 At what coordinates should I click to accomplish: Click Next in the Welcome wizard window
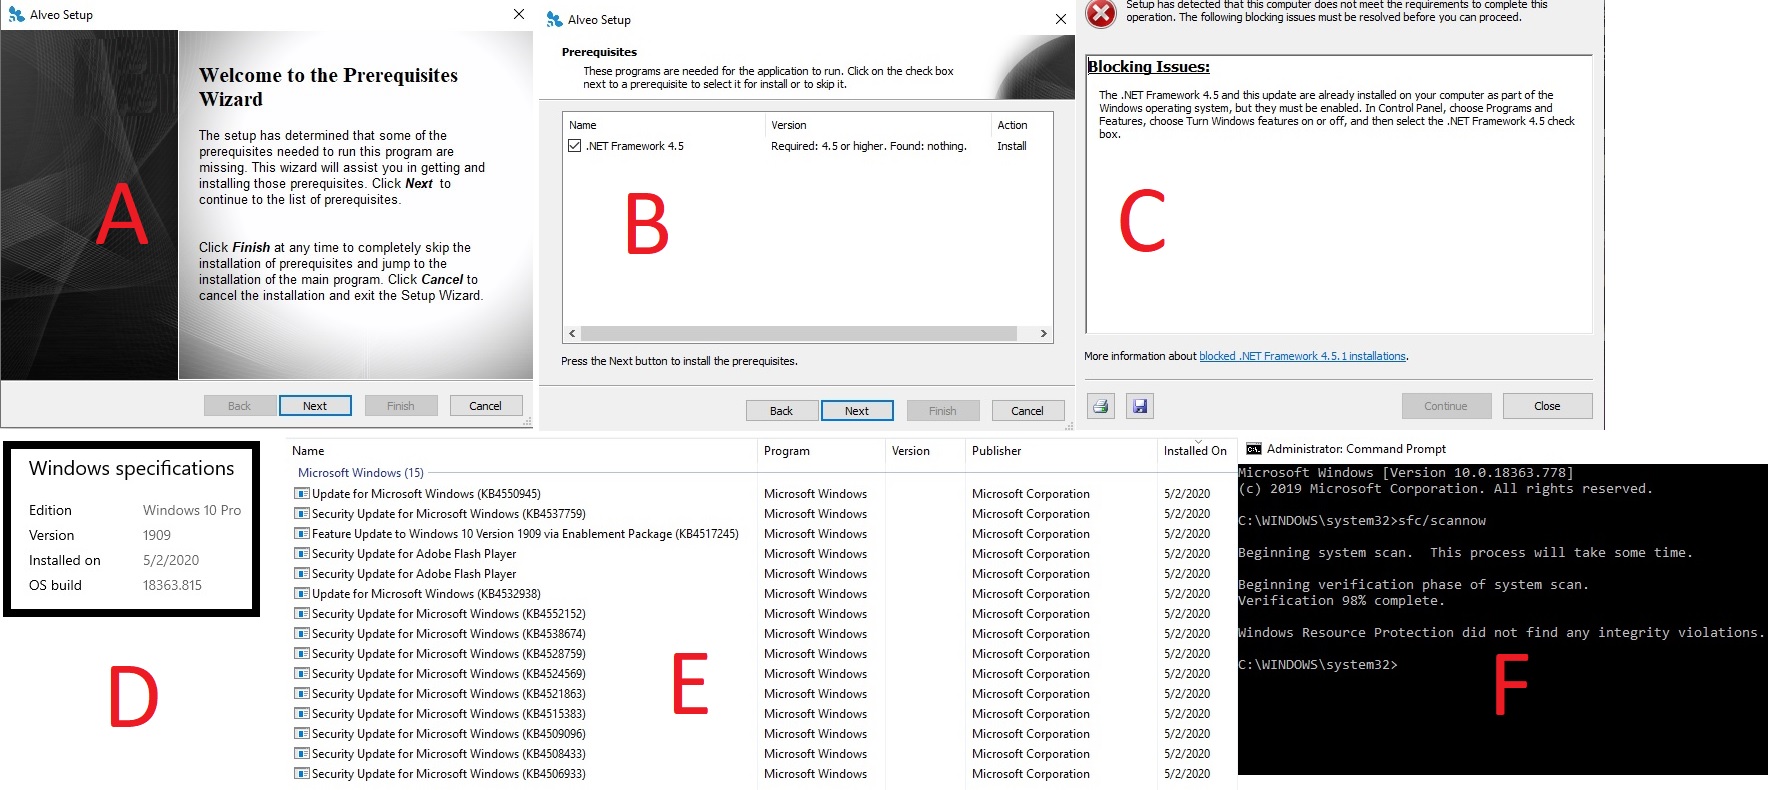pos(315,406)
